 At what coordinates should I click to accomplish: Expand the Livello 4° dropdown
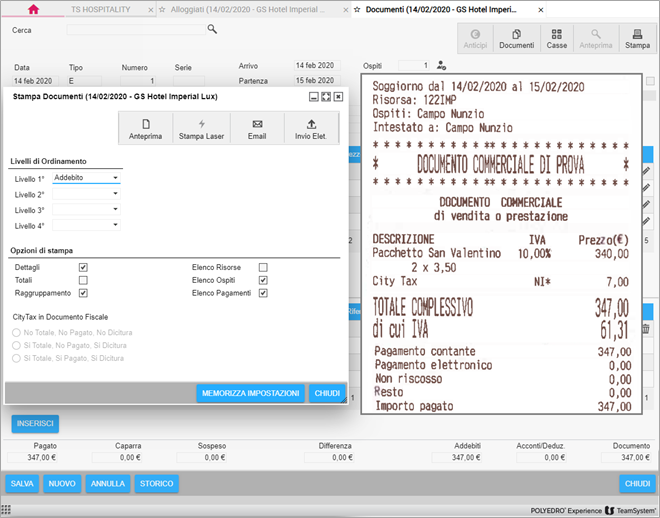[86, 225]
